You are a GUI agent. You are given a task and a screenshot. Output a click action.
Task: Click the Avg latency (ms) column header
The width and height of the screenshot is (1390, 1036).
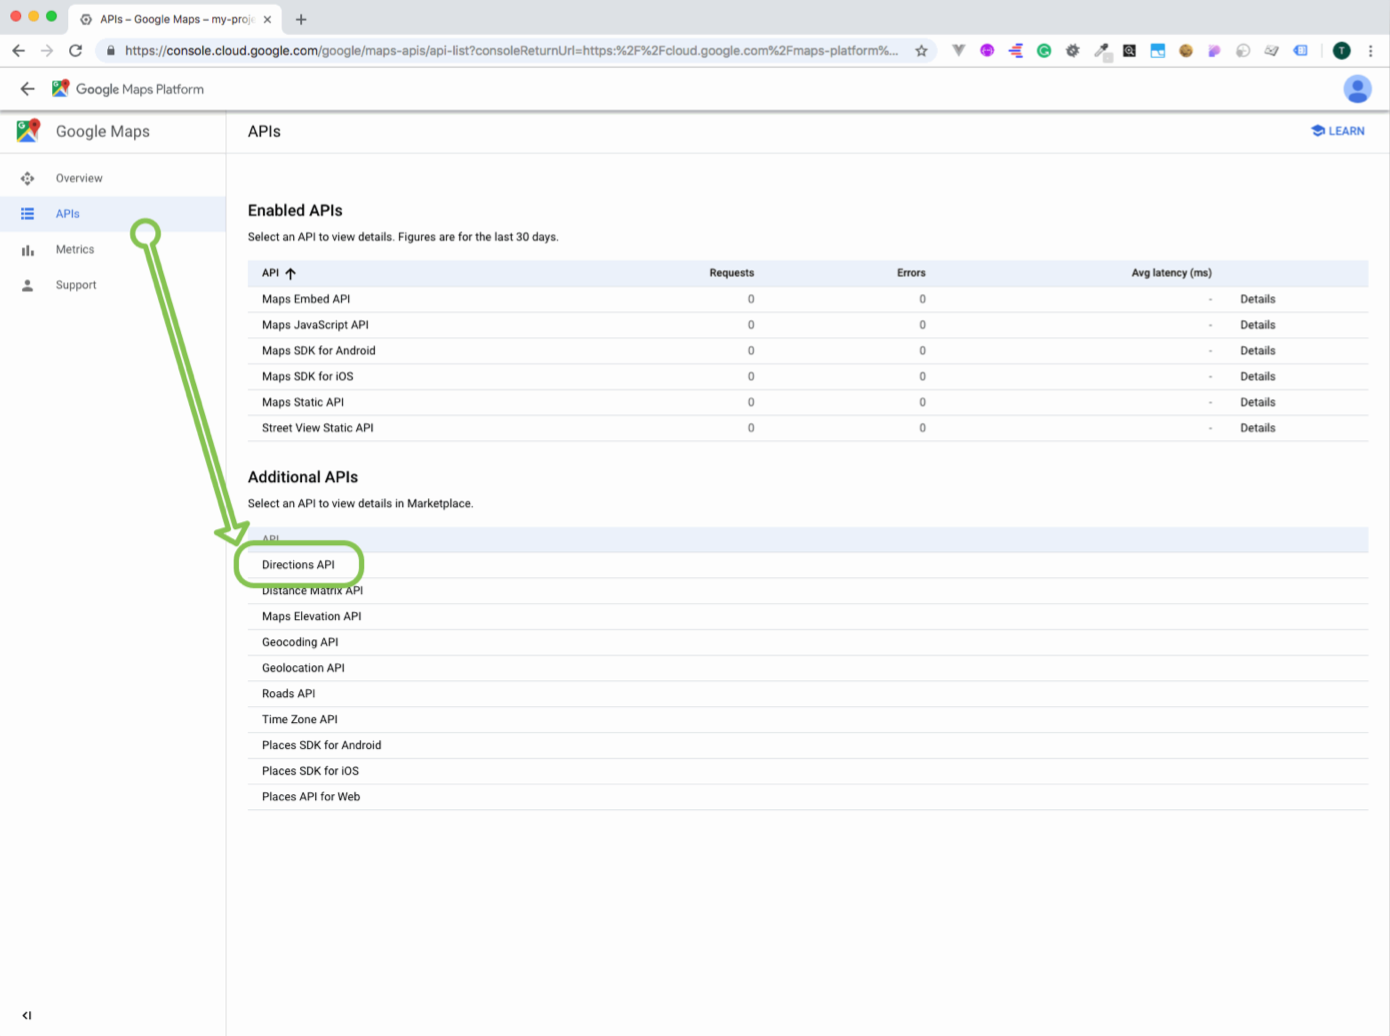coord(1171,273)
